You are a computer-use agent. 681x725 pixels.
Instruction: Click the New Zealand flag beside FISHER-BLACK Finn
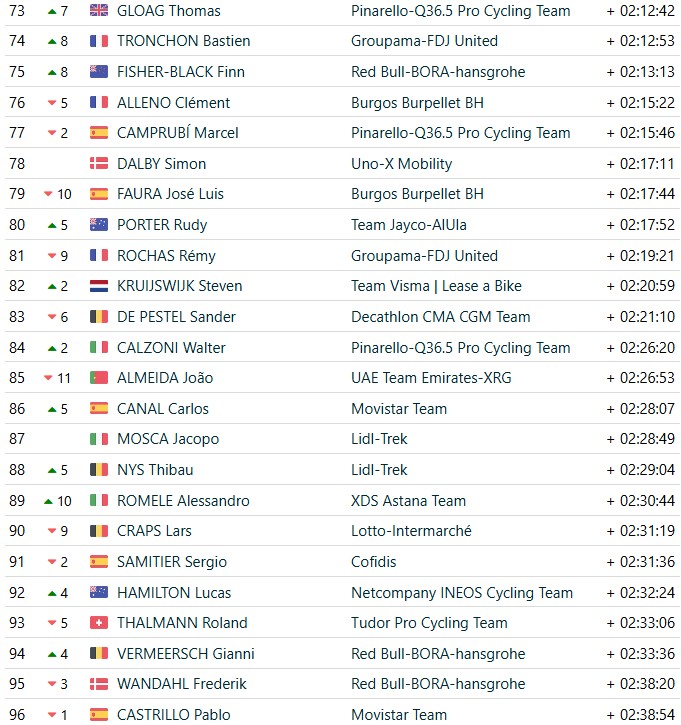coord(98,72)
